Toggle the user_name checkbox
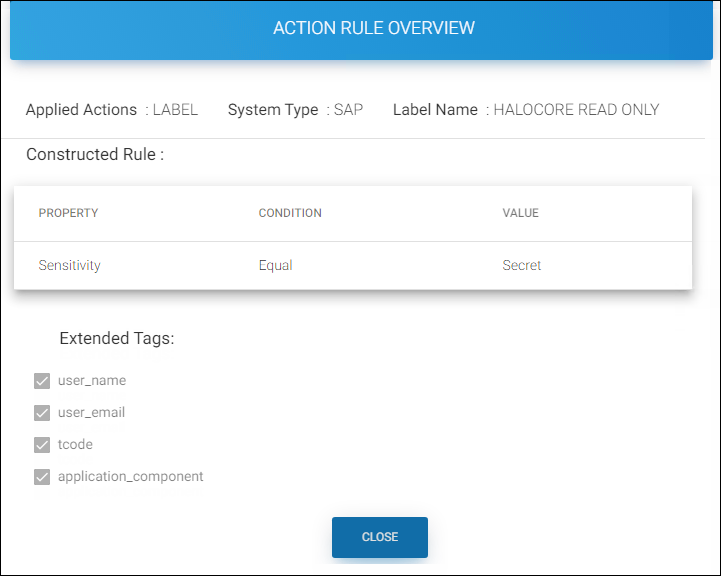 tap(42, 381)
